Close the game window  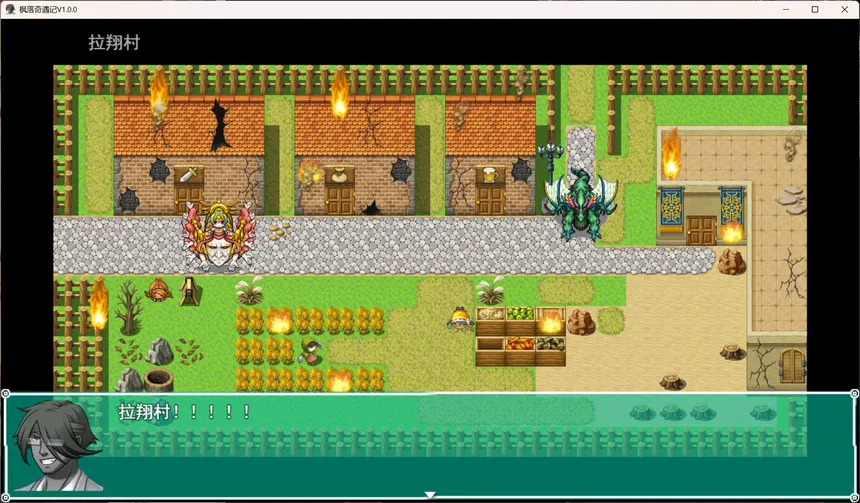point(845,9)
